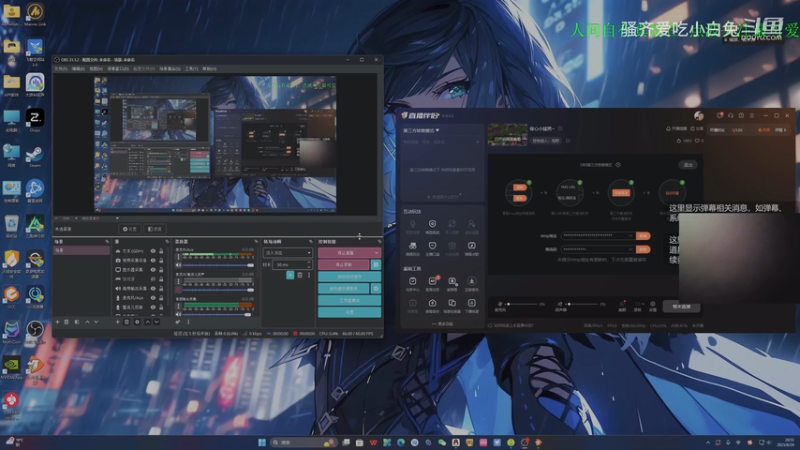The height and width of the screenshot is (450, 800).
Task: Open OBS Tools menu
Action: pos(191,68)
